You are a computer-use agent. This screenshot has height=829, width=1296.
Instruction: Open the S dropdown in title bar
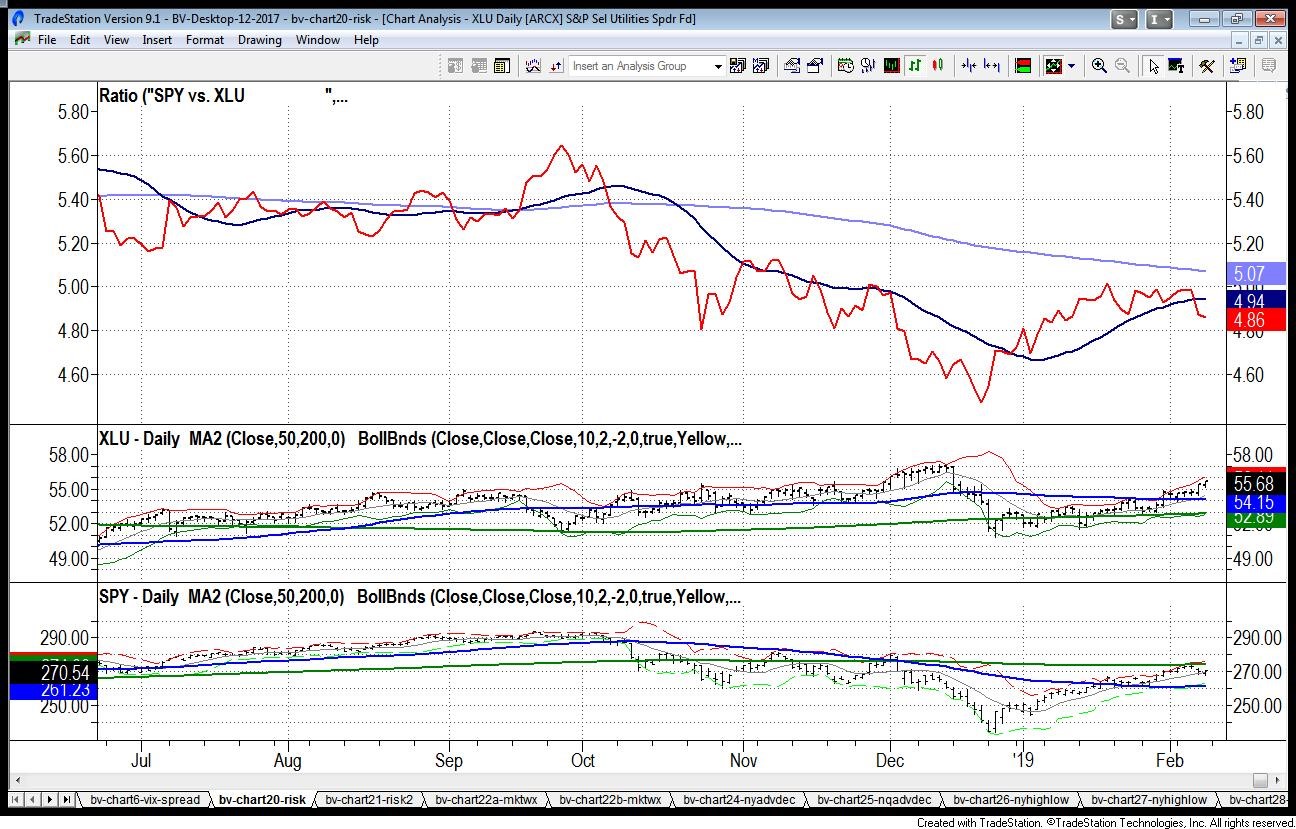[1124, 19]
